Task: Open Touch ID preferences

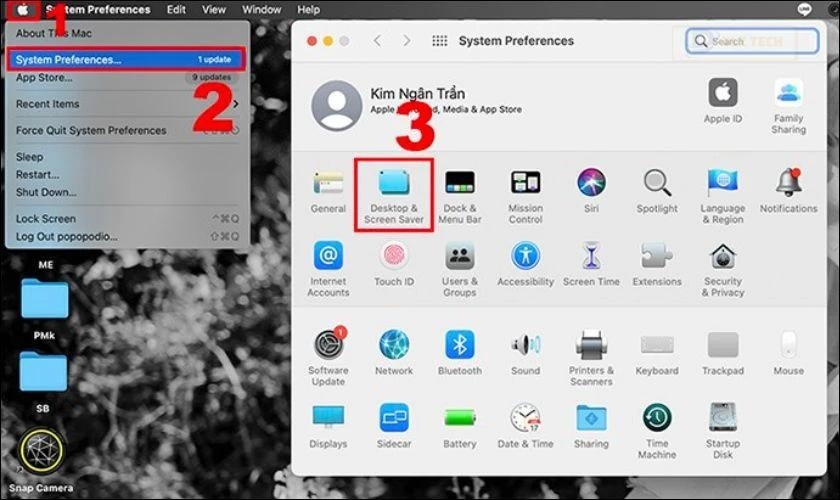Action: point(394,265)
